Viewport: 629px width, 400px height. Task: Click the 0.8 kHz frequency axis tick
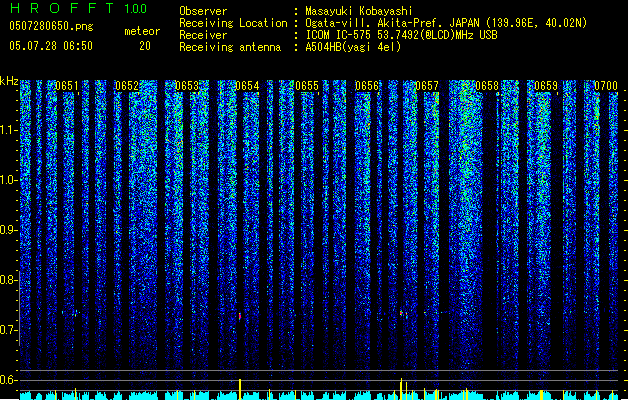pyautogui.click(x=9, y=280)
